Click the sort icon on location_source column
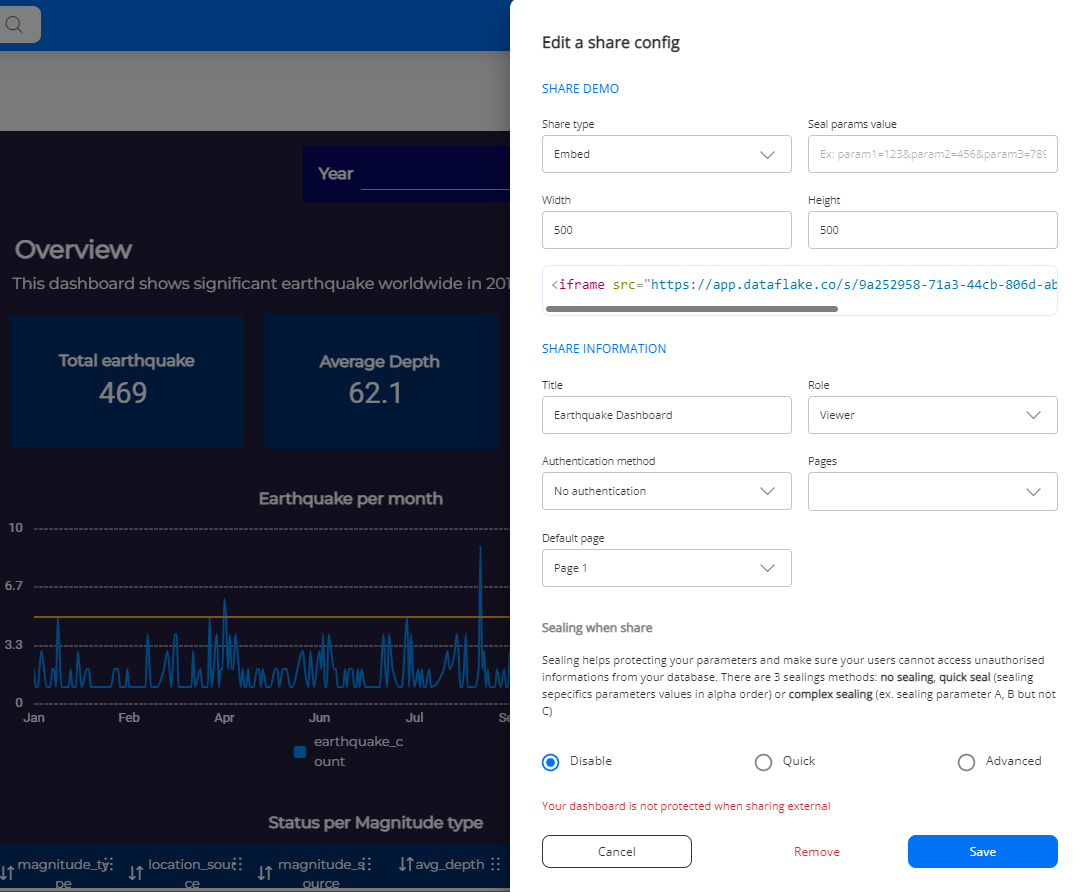The image size is (1086, 892). [x=137, y=871]
